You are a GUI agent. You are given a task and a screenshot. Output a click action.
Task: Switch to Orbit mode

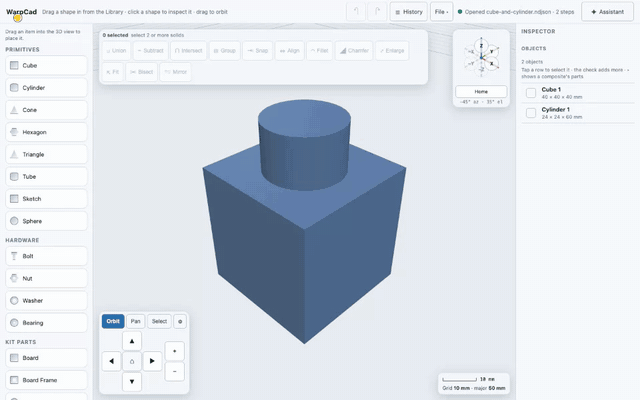[113, 321]
